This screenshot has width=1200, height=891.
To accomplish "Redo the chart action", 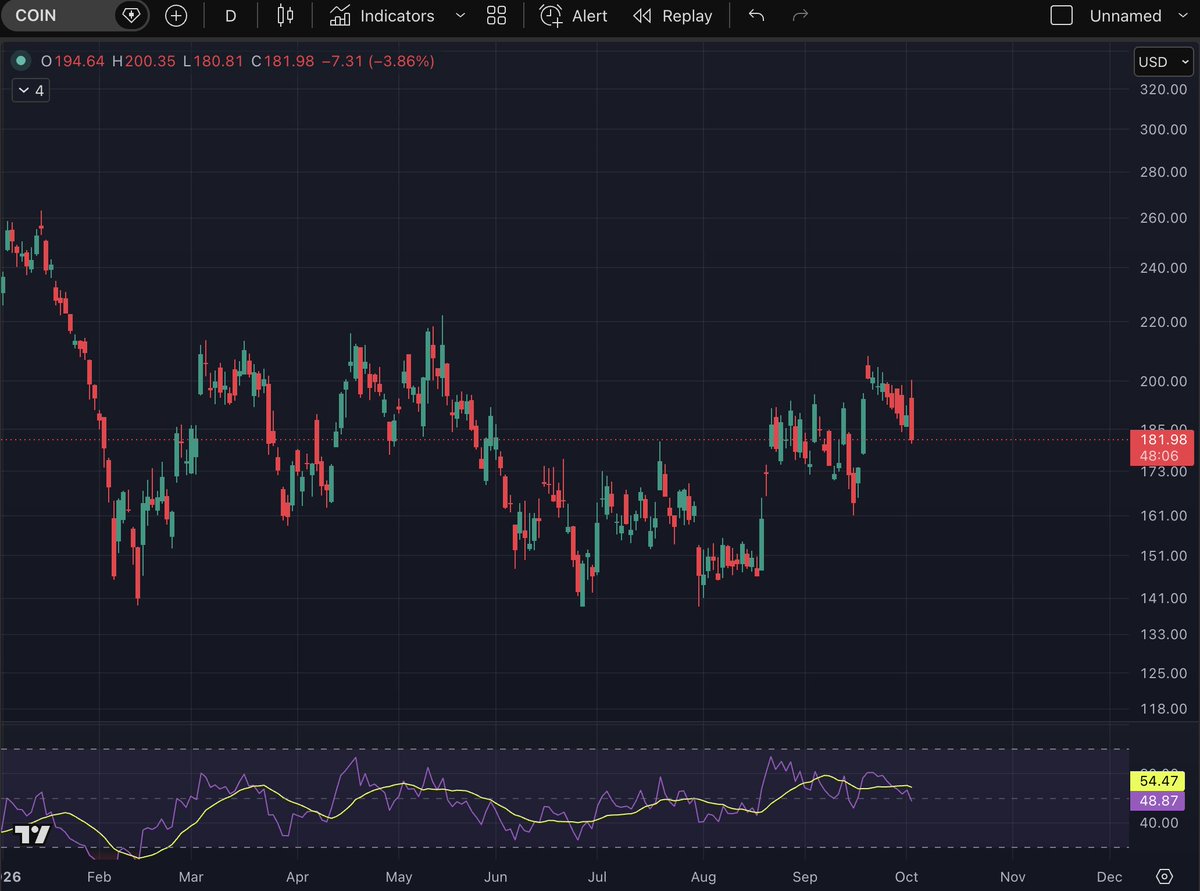I will (x=800, y=16).
